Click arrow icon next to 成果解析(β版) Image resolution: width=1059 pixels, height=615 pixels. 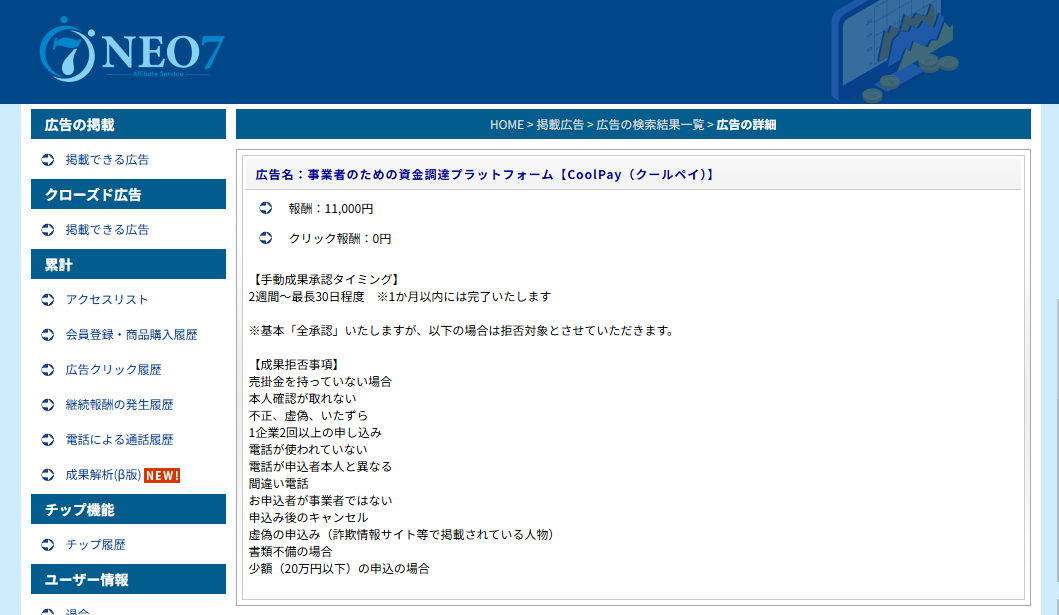pyautogui.click(x=48, y=475)
